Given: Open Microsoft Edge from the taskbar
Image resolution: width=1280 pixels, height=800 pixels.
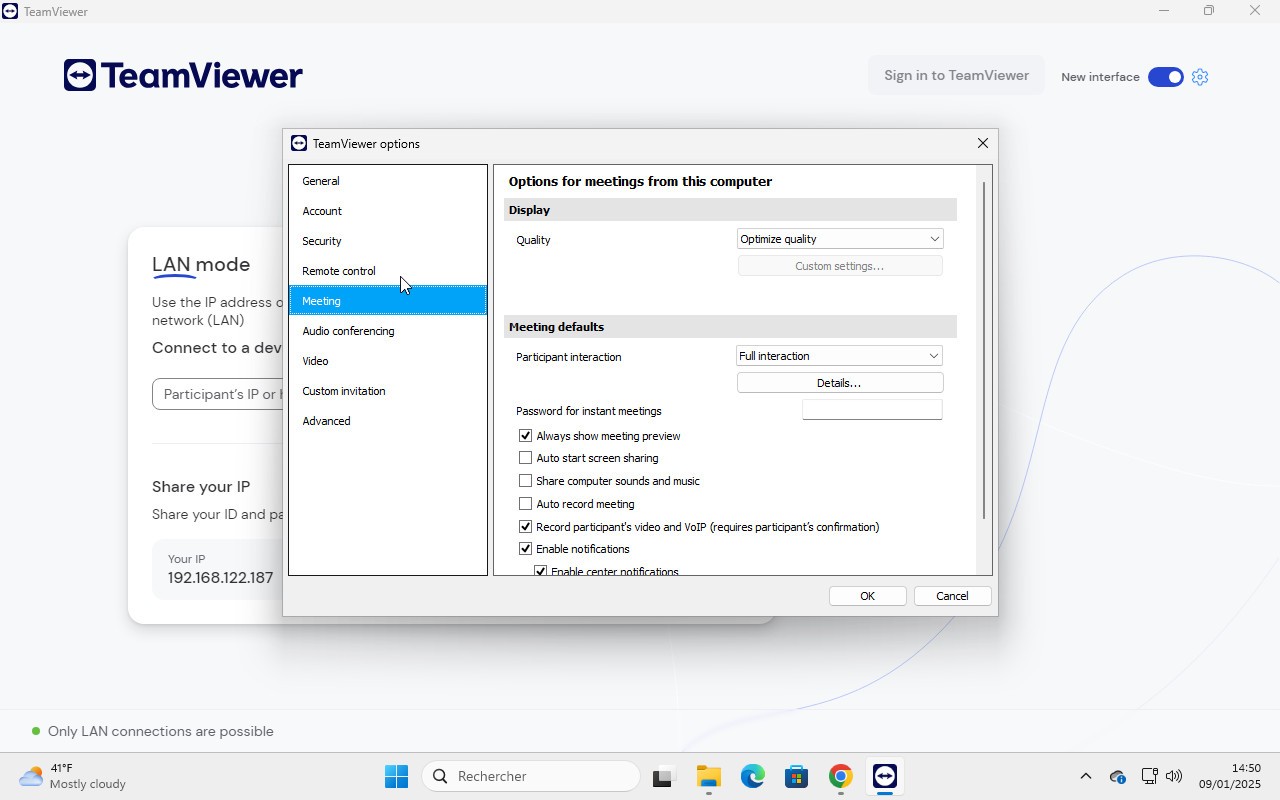Looking at the screenshot, I should pyautogui.click(x=752, y=776).
